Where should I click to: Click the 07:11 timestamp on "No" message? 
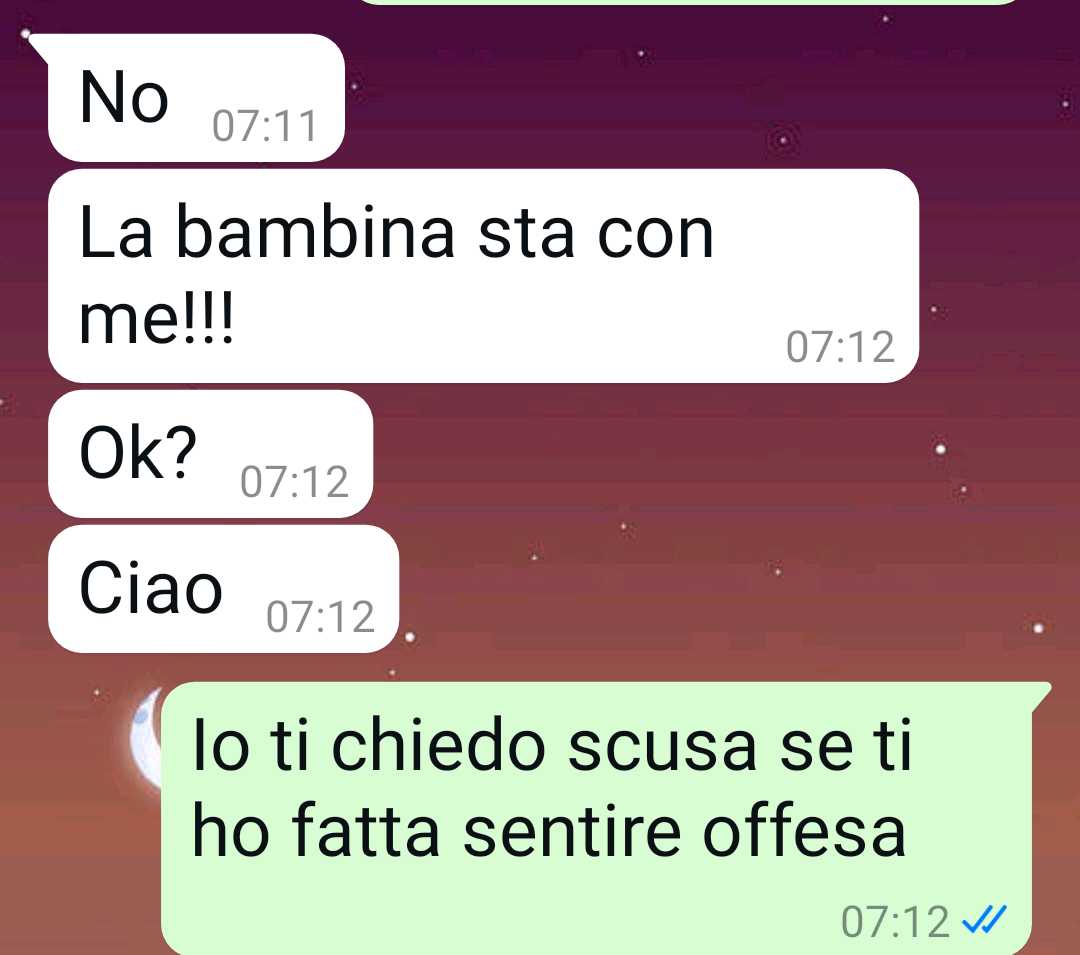264,126
